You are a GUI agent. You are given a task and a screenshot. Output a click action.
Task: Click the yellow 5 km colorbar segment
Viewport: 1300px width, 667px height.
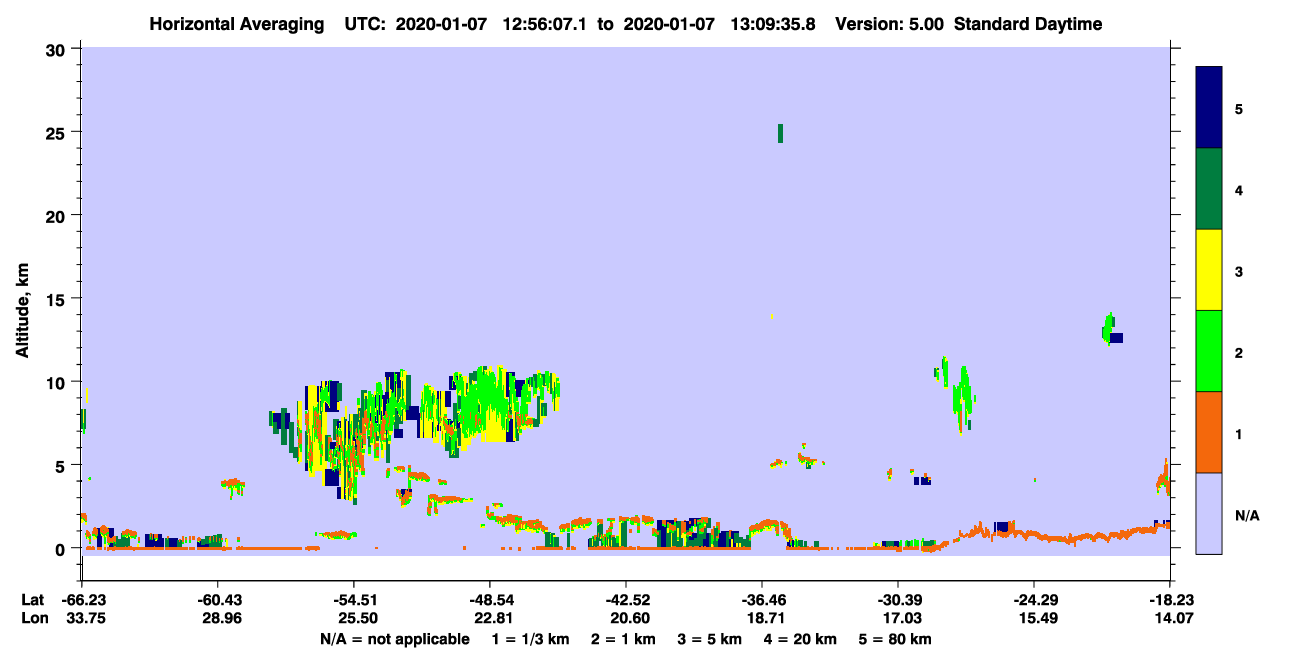pyautogui.click(x=1209, y=270)
